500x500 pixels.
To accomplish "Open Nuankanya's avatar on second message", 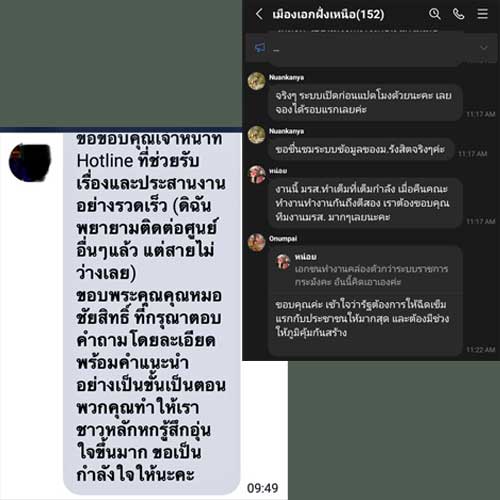I will click(x=256, y=135).
